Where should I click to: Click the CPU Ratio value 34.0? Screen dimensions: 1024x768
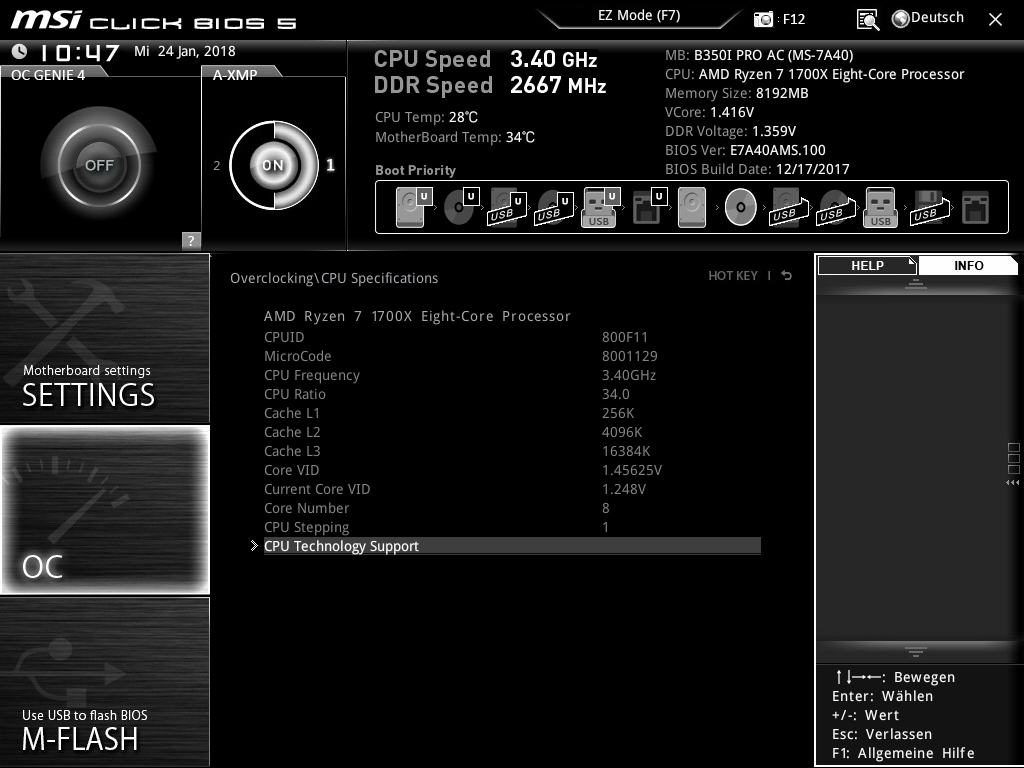point(616,394)
